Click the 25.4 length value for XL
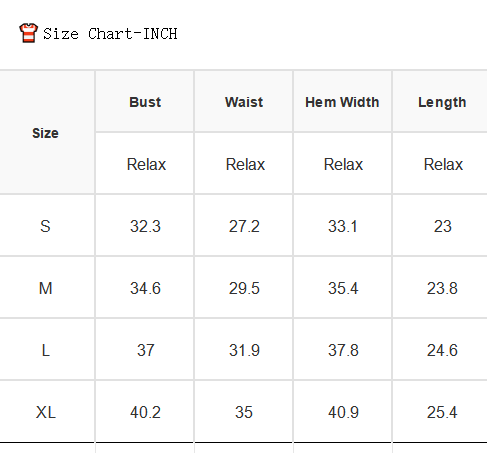The width and height of the screenshot is (487, 453). pos(442,412)
